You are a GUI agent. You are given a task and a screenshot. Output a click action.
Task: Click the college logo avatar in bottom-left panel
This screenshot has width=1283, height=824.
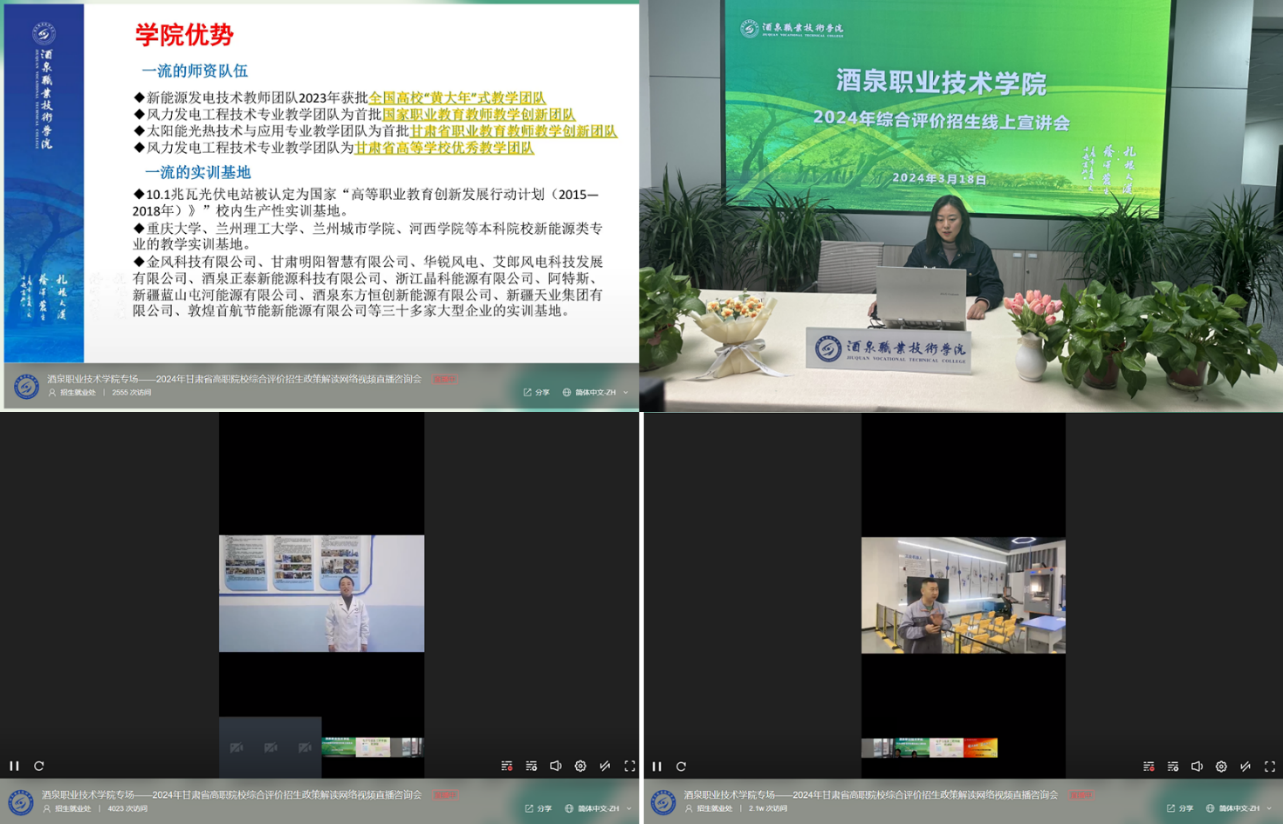coord(21,802)
